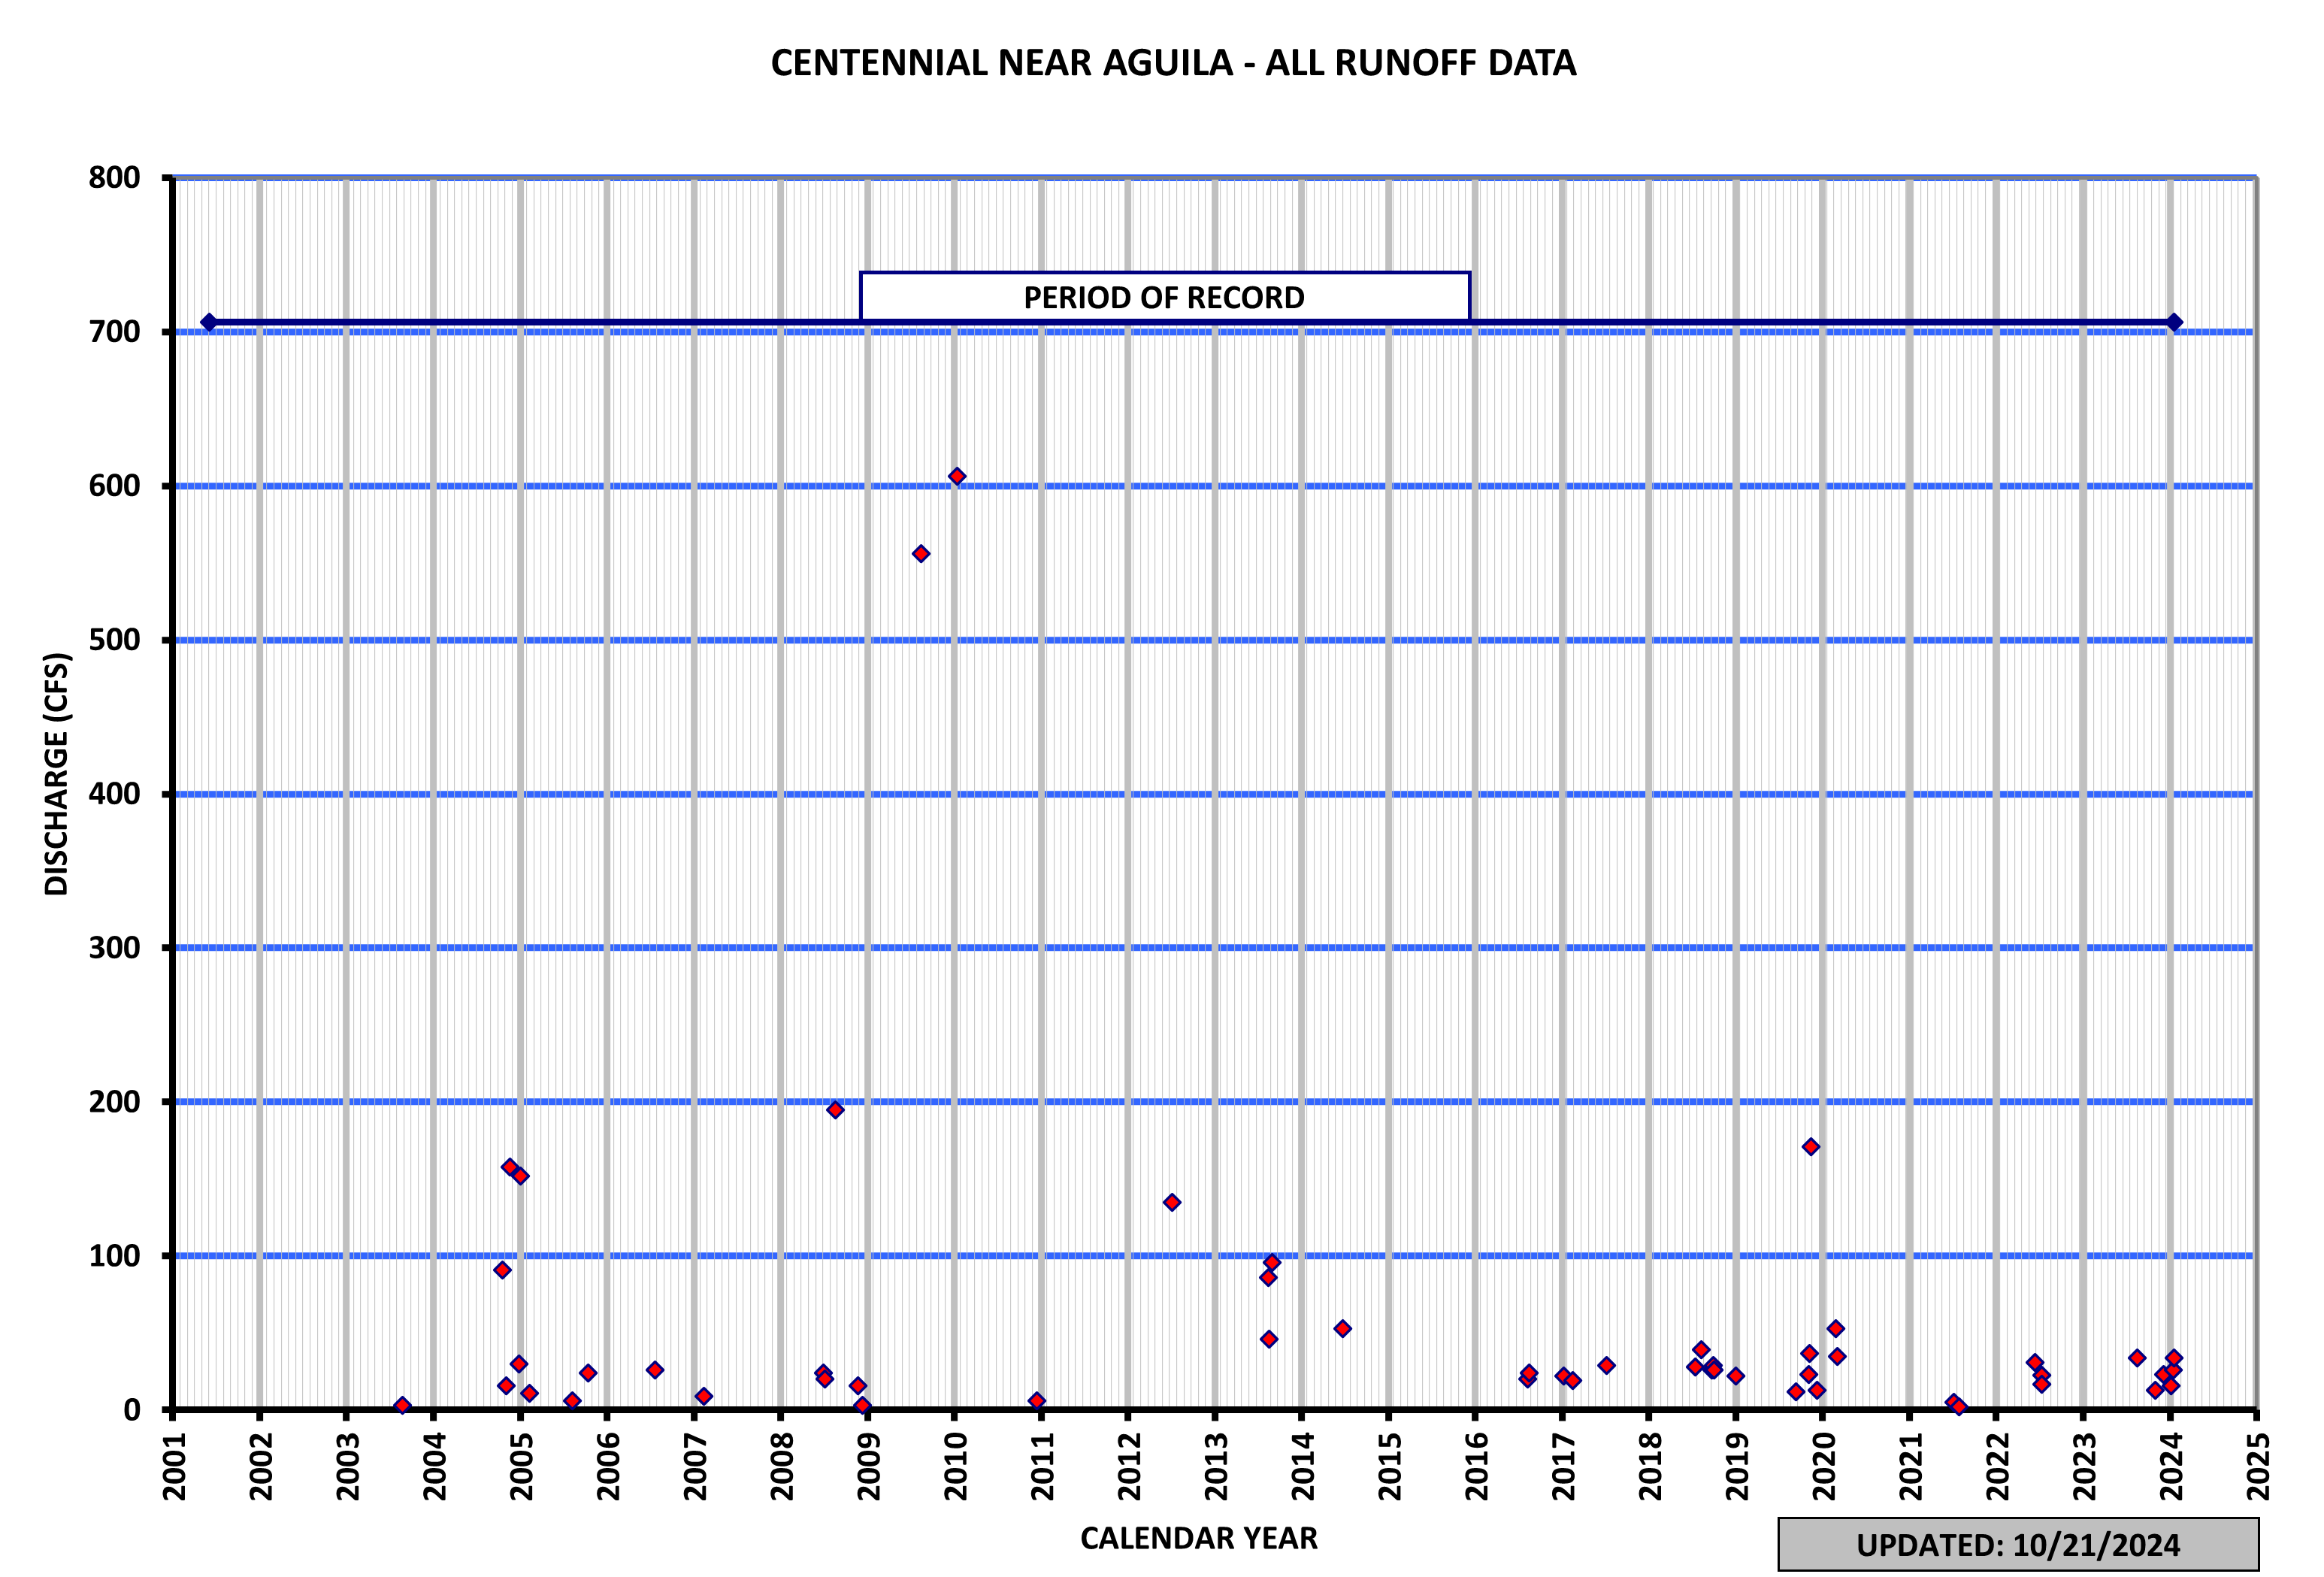Image resolution: width=2324 pixels, height=1577 pixels.
Task: Select the peak data point near 606 CFS in 2010
Action: (x=956, y=476)
